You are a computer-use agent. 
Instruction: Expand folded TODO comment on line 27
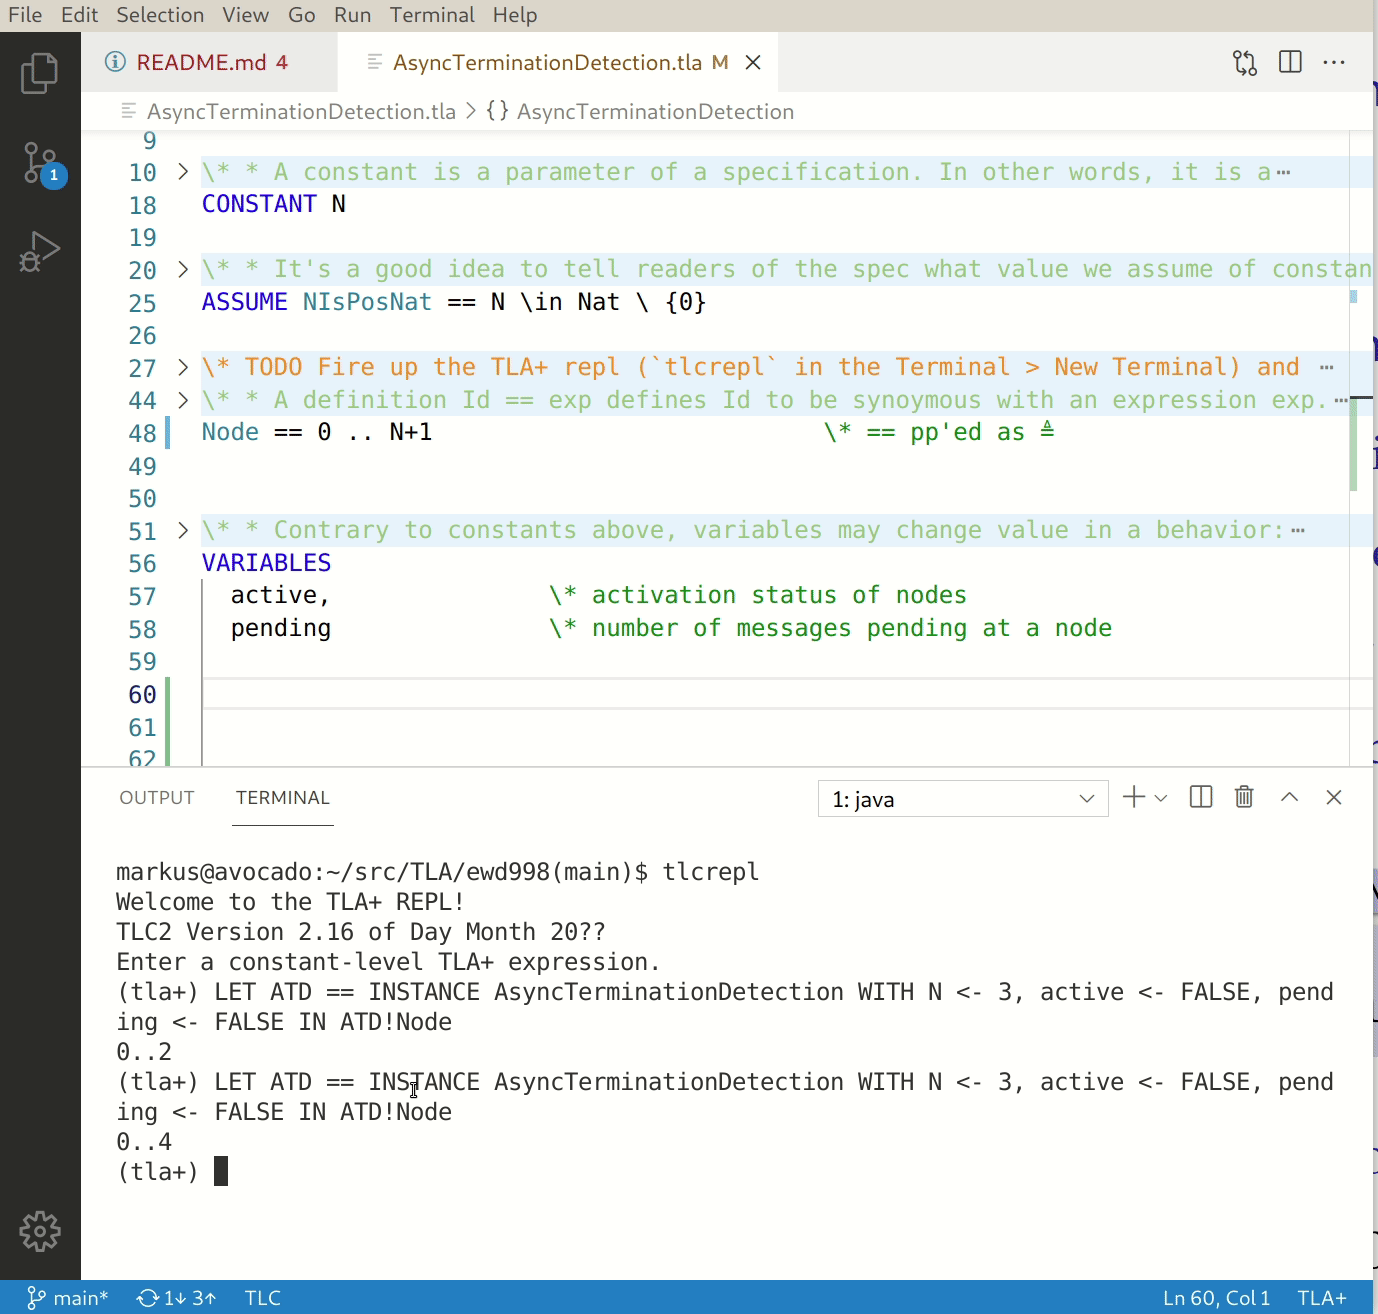click(x=181, y=368)
